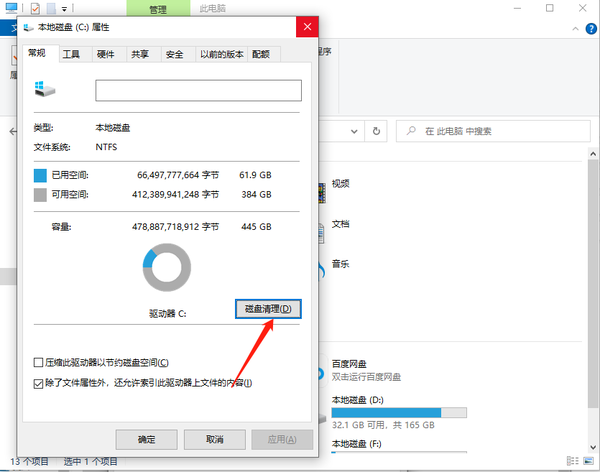
Task: Switch to details view icon in status bar
Action: point(572,461)
